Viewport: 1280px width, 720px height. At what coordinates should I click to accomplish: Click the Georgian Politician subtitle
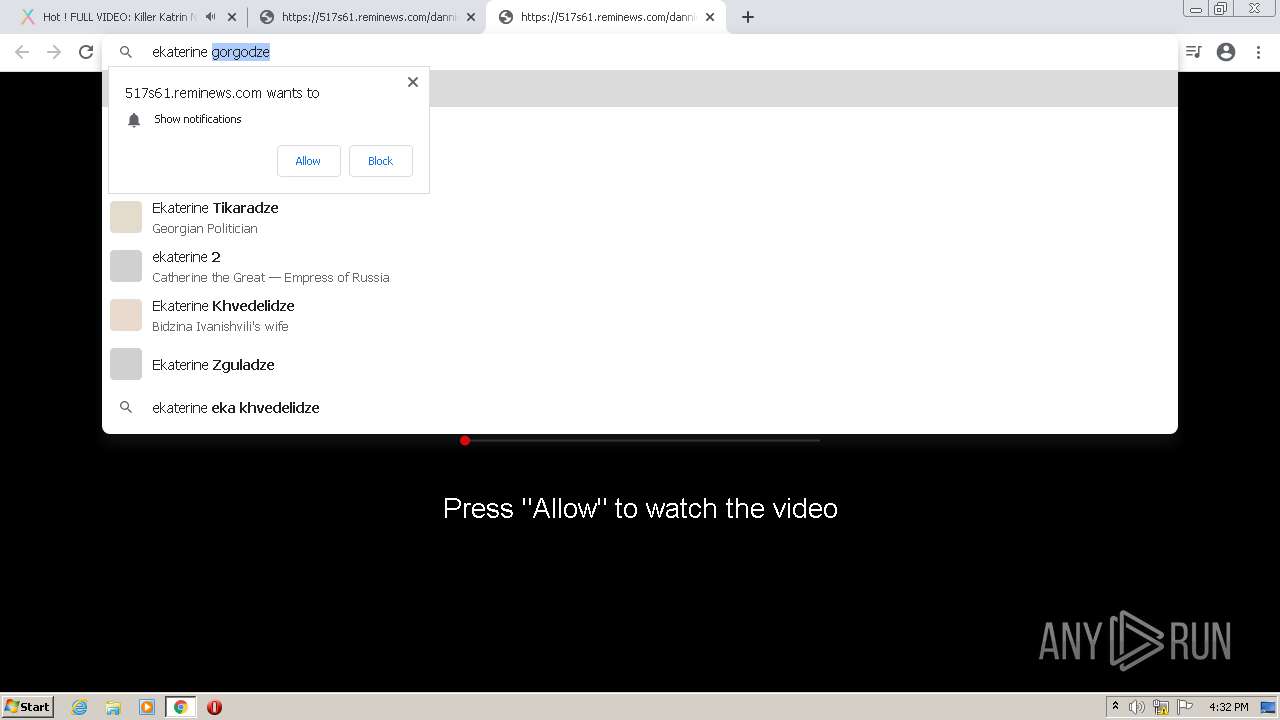[205, 229]
